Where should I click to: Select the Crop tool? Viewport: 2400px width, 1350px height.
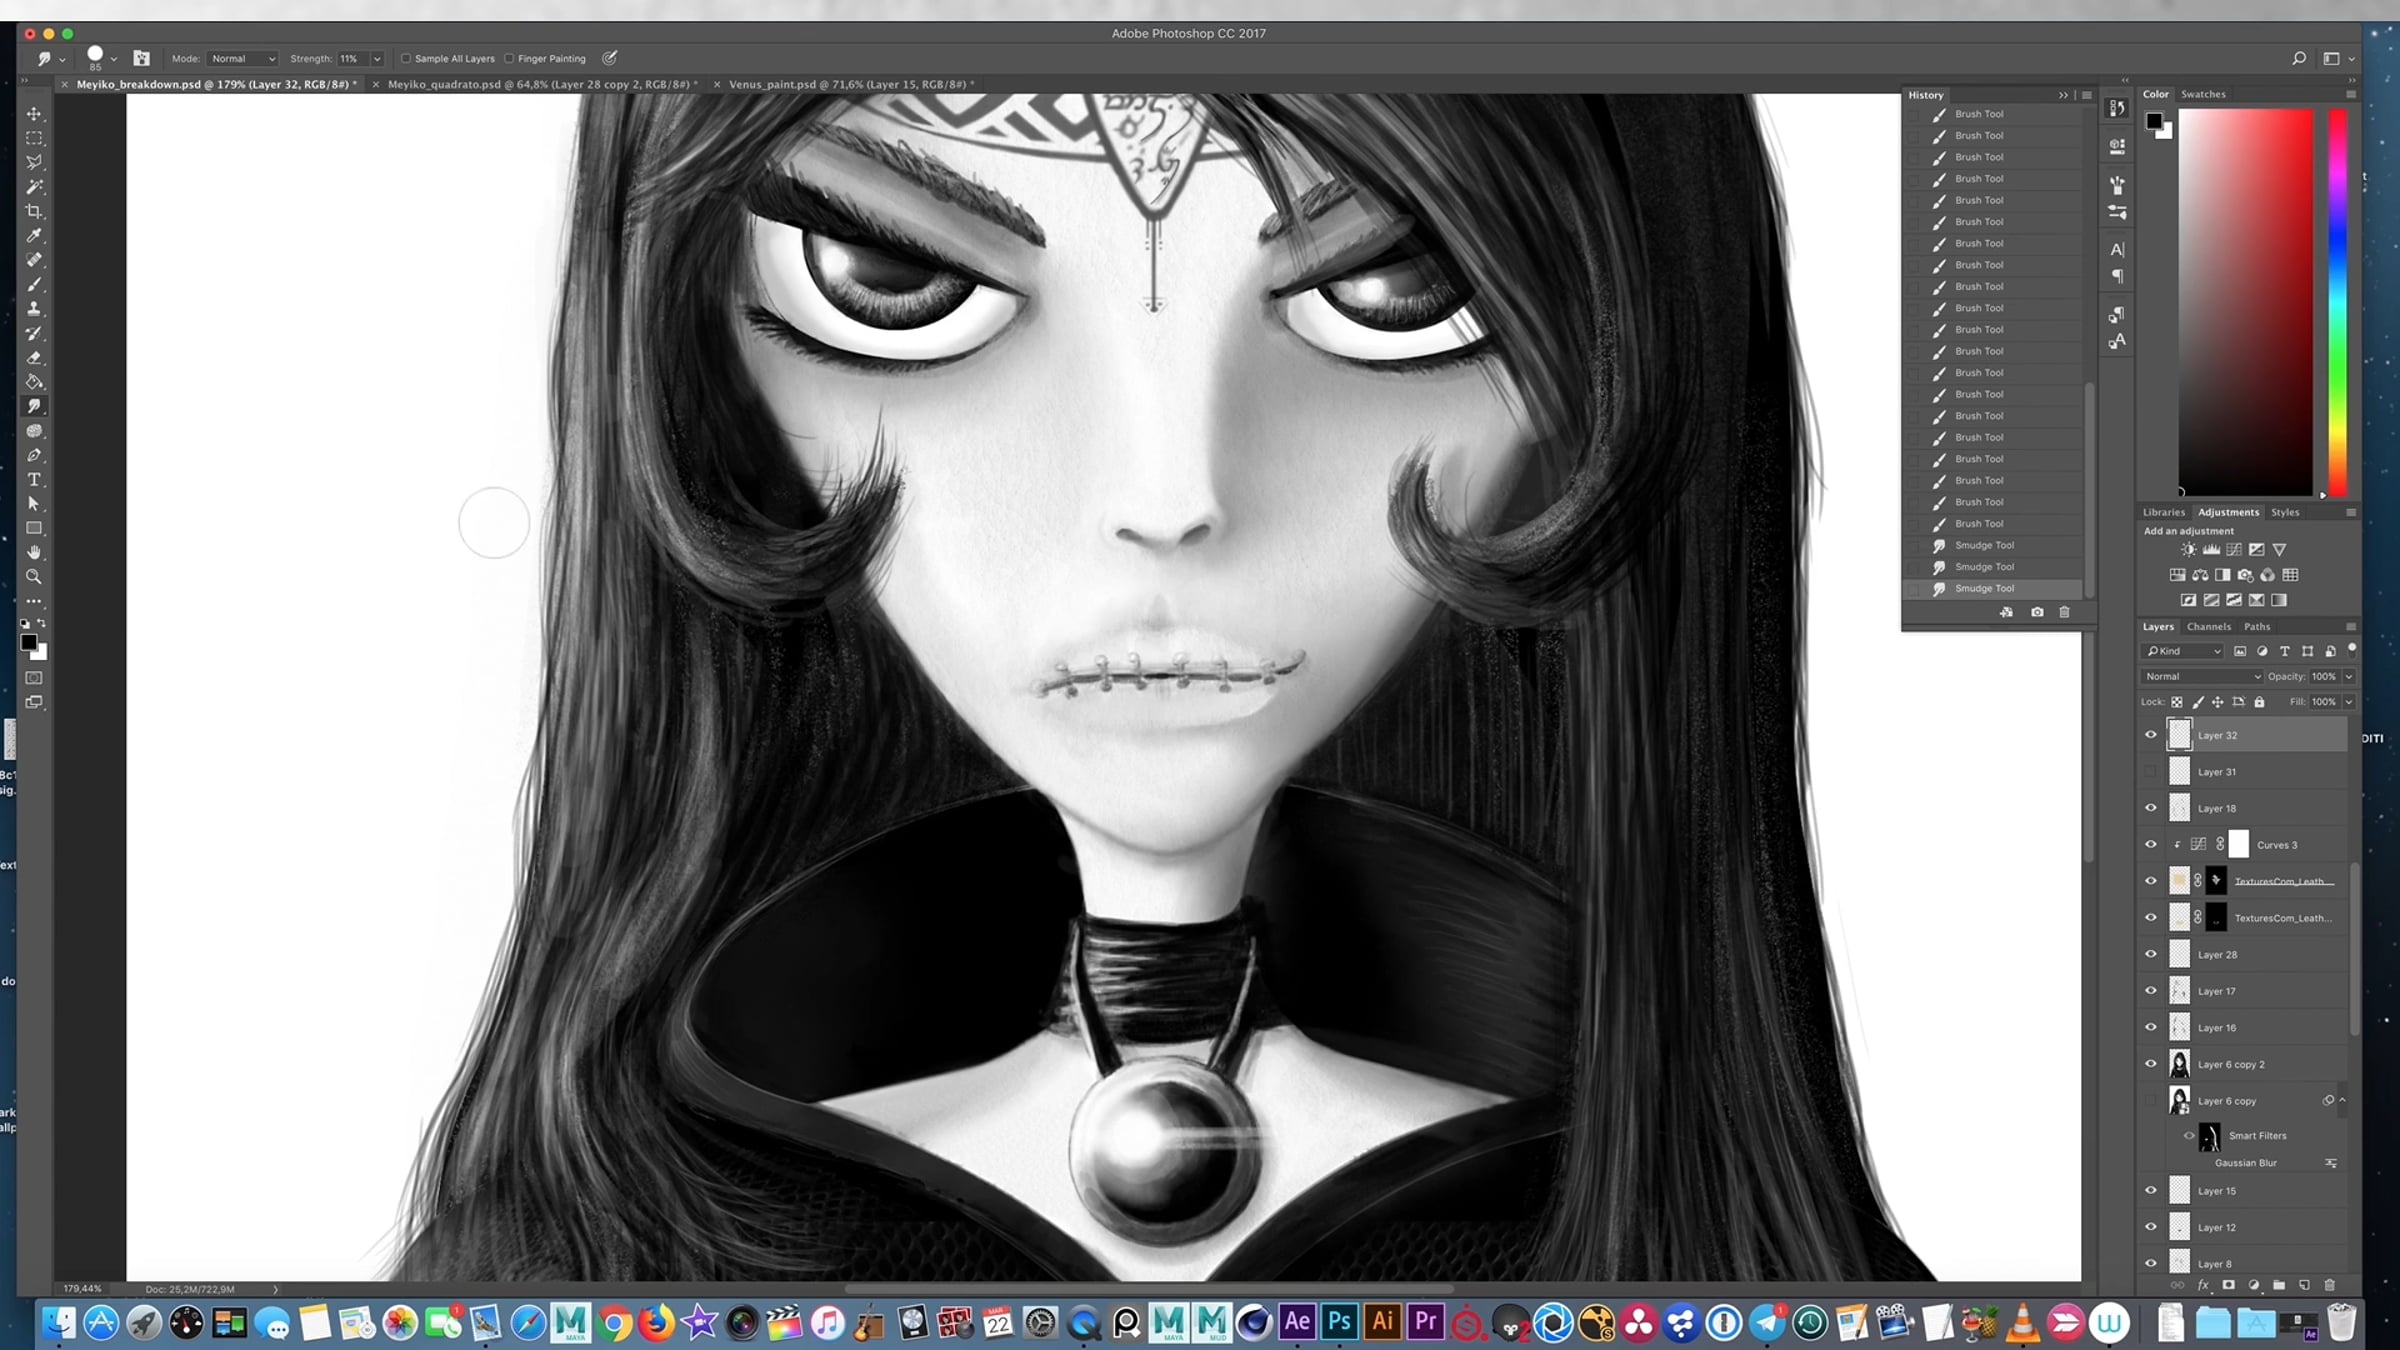pos(34,211)
